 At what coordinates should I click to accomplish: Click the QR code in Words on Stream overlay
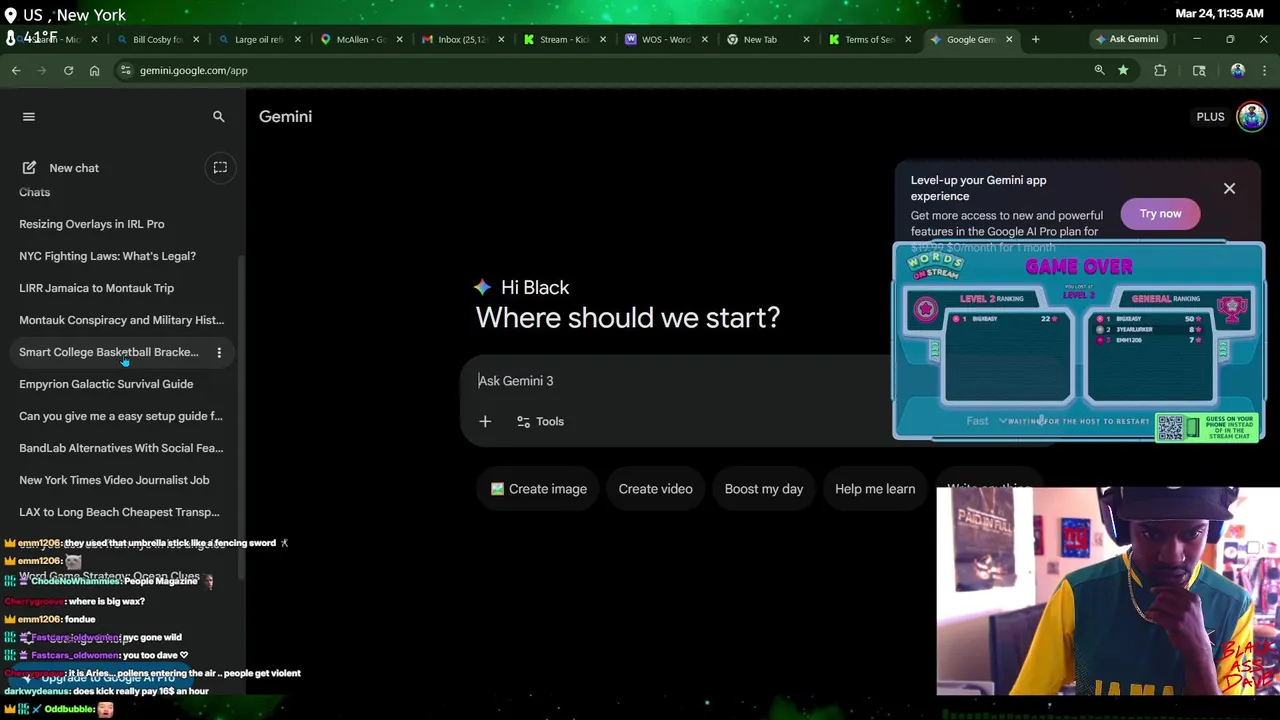1170,427
